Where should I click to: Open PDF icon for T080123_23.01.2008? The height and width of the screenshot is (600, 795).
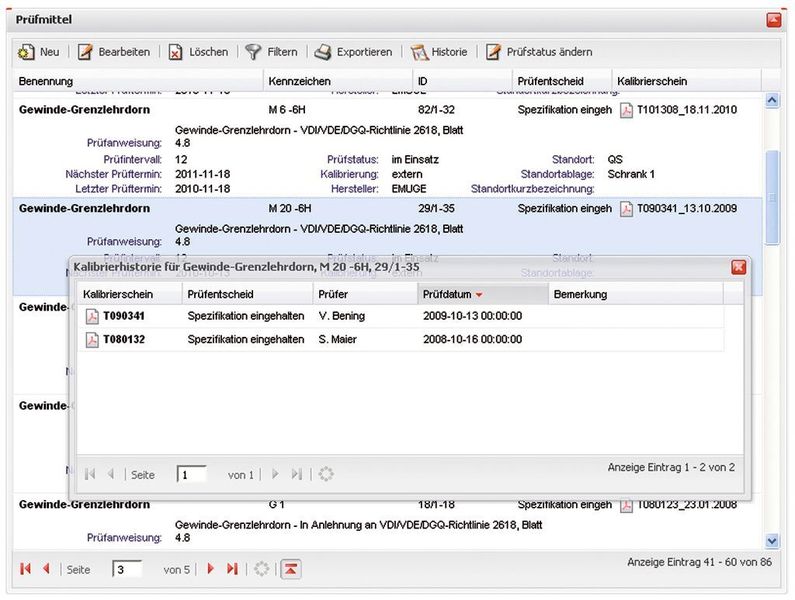(x=626, y=506)
